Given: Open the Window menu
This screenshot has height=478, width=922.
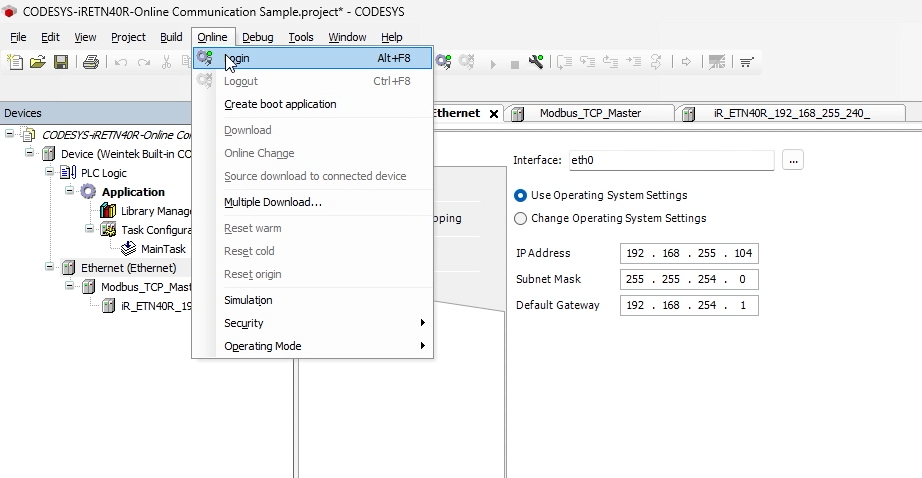Looking at the screenshot, I should (x=347, y=37).
